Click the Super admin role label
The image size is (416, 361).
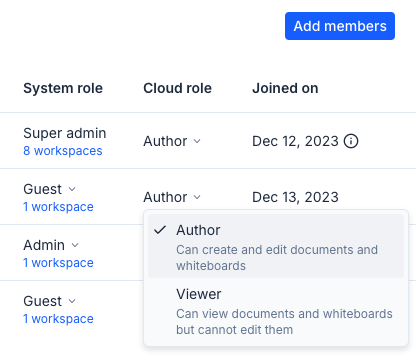[65, 133]
